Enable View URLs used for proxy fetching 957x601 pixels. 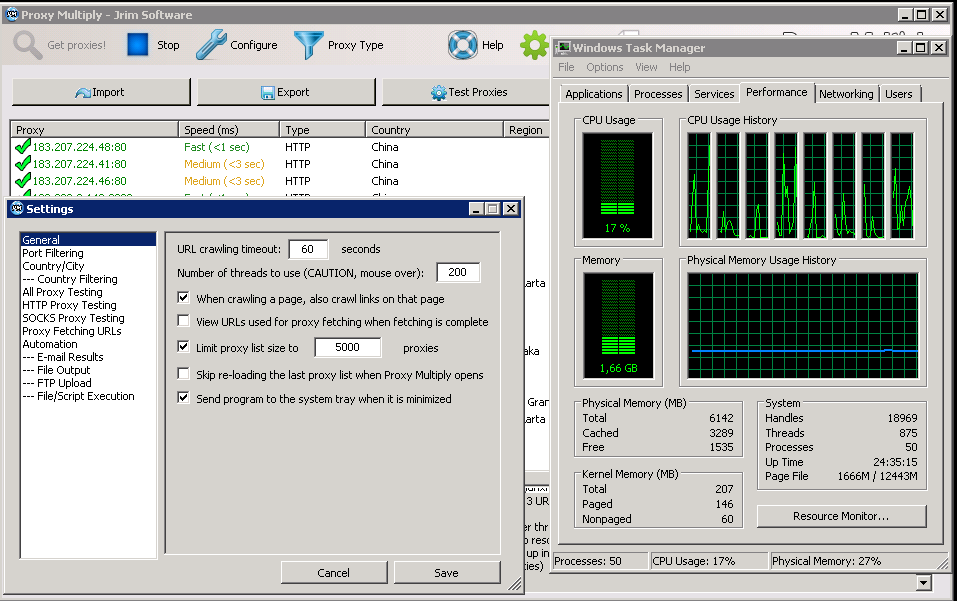[183, 321]
